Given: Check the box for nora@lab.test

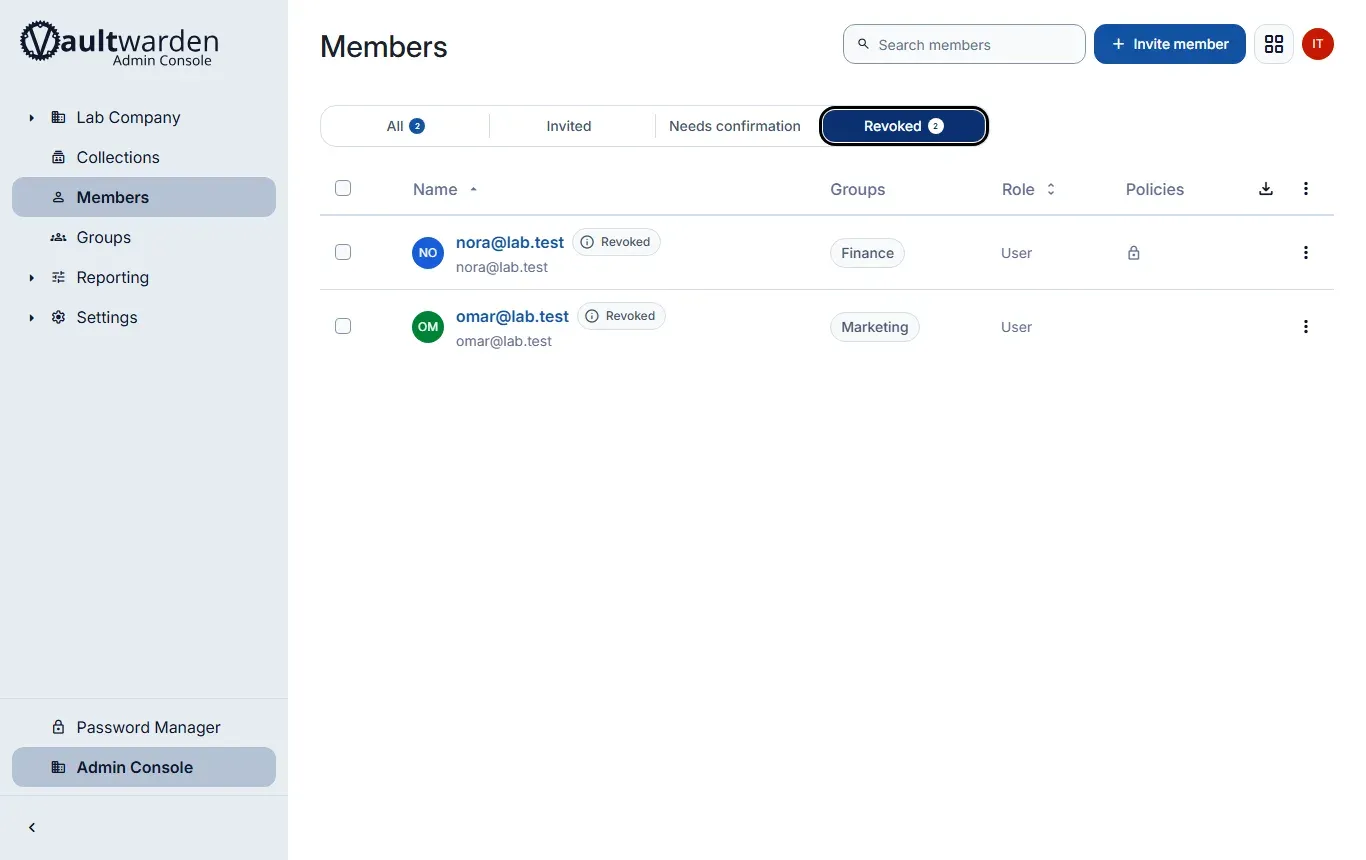Looking at the screenshot, I should (343, 252).
